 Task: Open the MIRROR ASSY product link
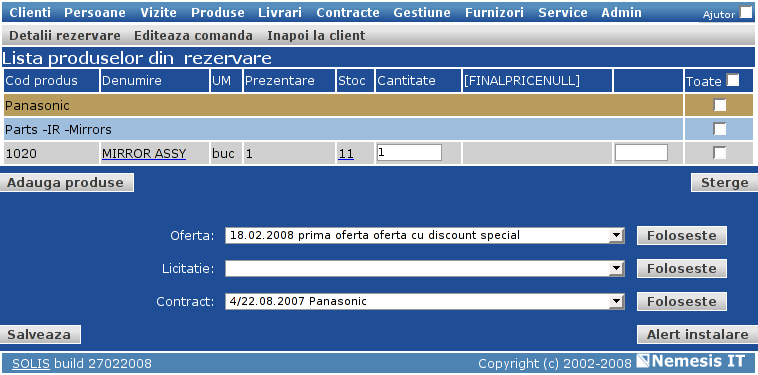144,154
